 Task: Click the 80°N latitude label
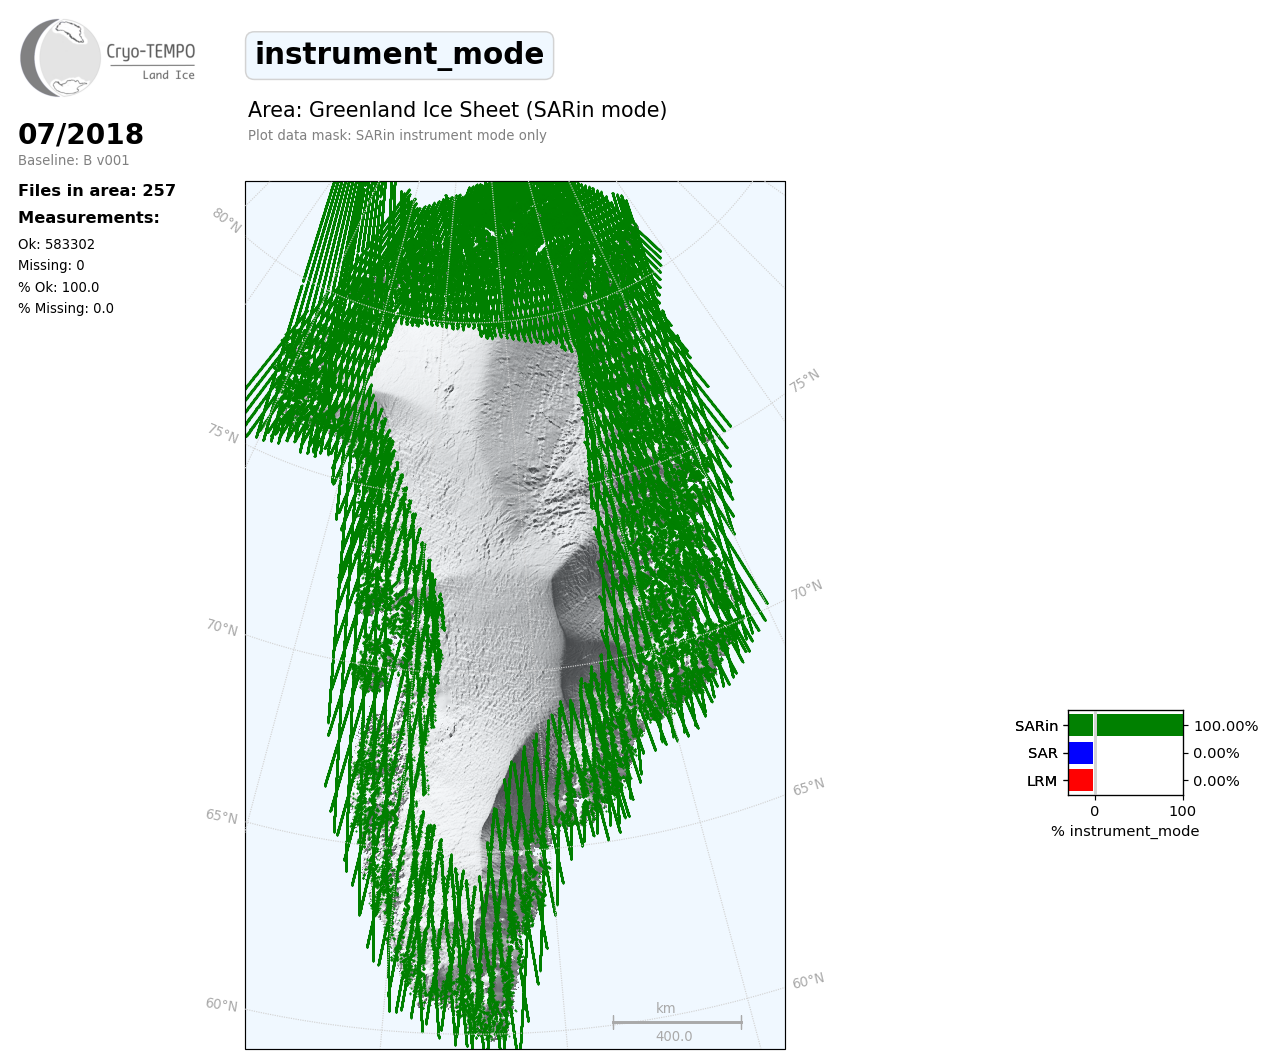226,220
